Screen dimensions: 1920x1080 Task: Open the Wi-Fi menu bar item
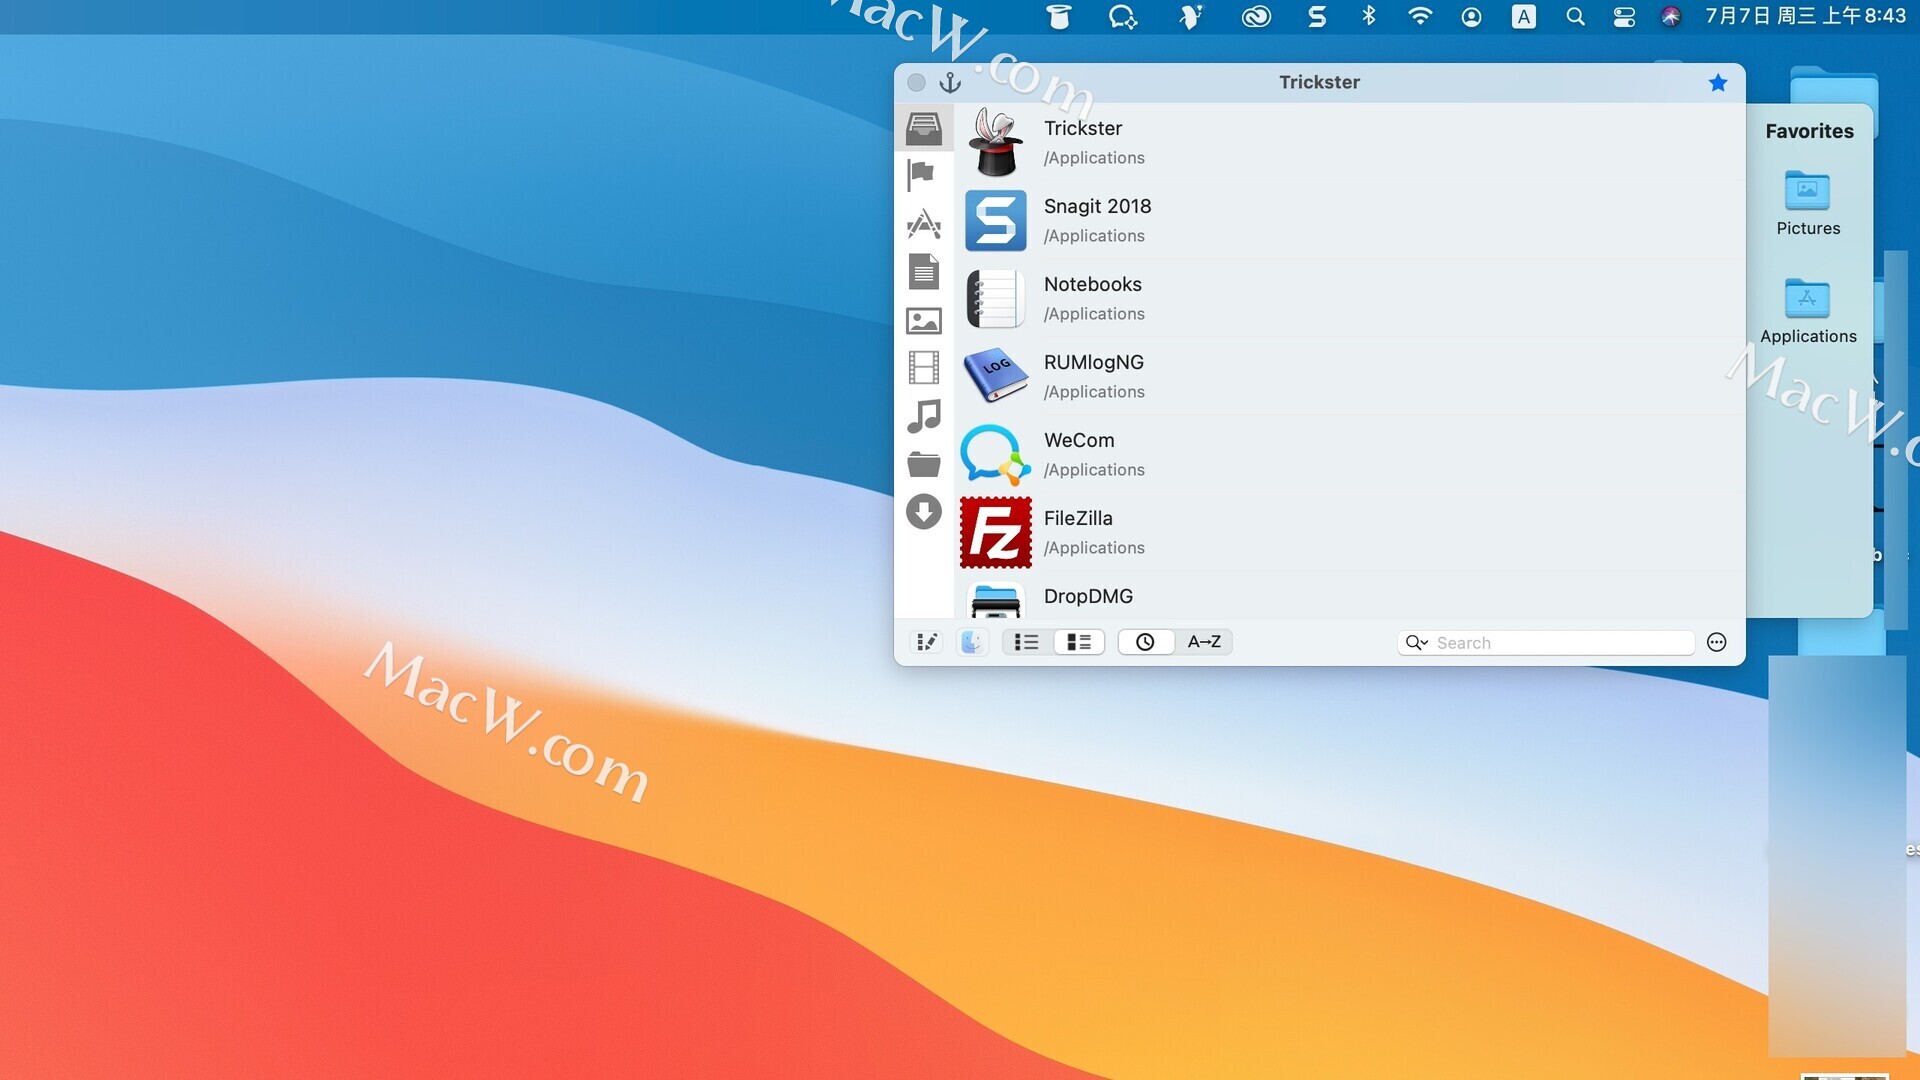pos(1420,16)
